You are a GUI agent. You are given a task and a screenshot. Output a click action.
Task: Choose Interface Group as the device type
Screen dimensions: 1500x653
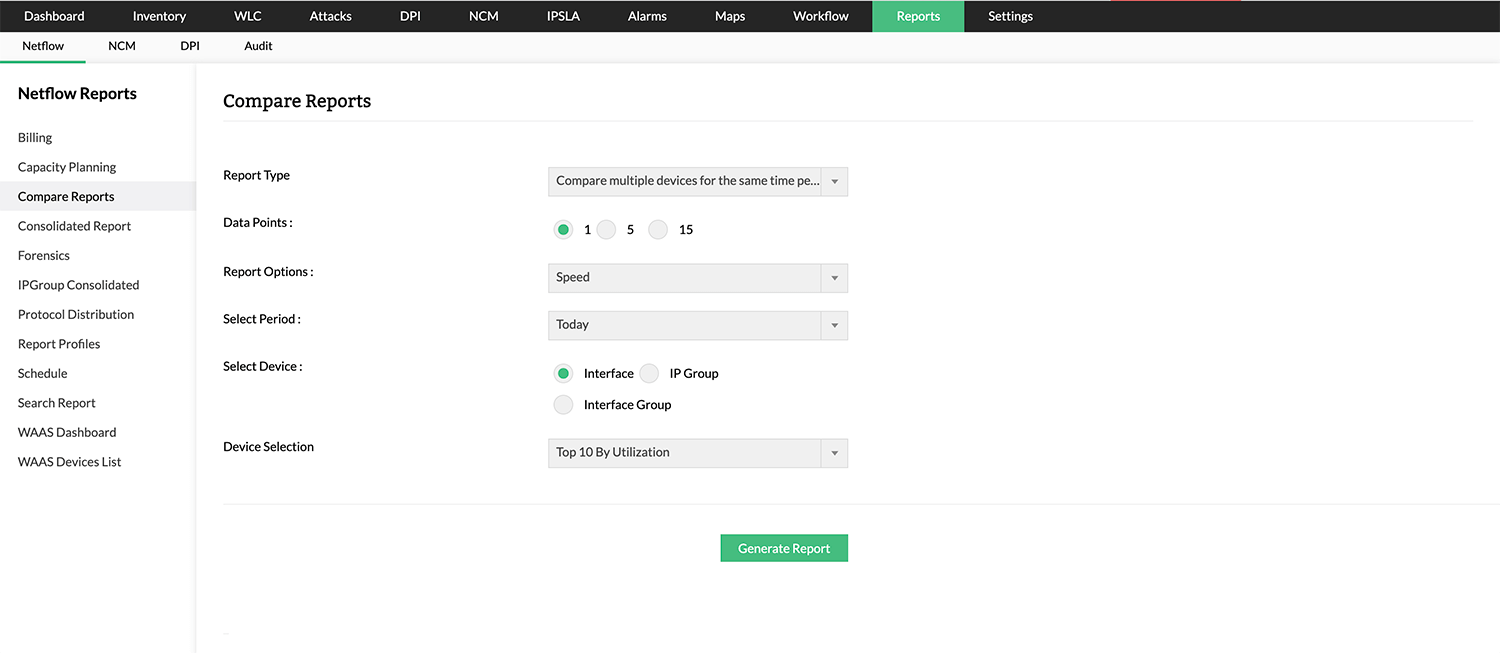click(563, 404)
